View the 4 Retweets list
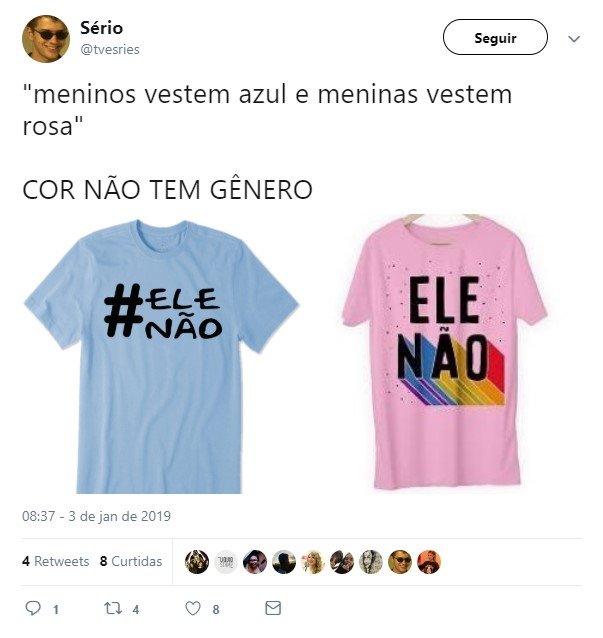603x638 pixels. click(x=55, y=561)
